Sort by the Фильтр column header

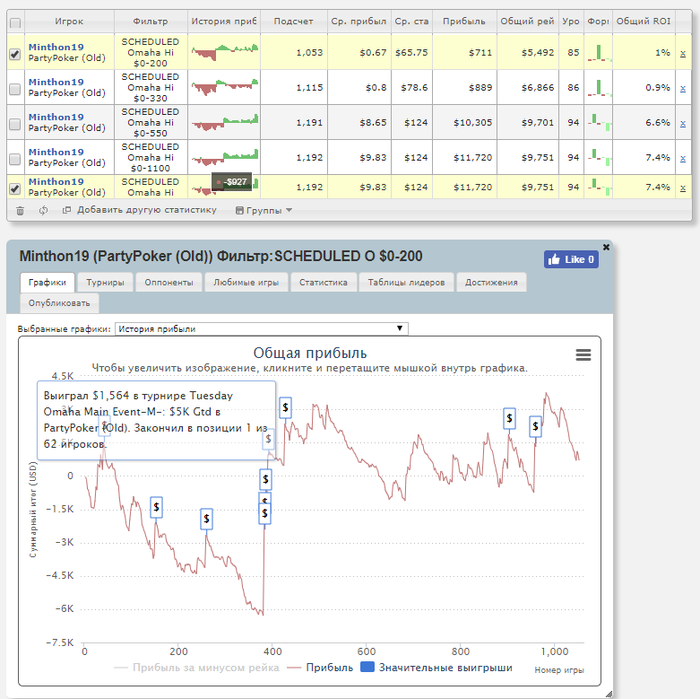coord(150,21)
